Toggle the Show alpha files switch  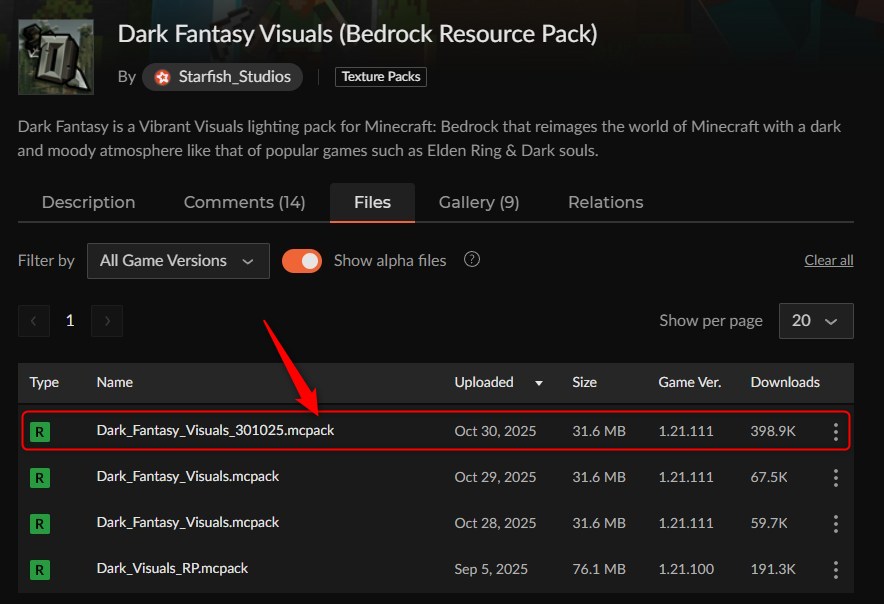point(302,261)
